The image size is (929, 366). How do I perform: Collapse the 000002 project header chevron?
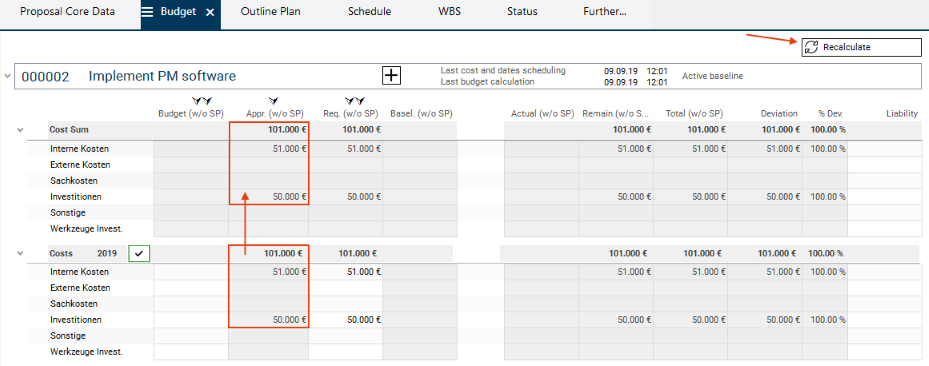pos(7,76)
